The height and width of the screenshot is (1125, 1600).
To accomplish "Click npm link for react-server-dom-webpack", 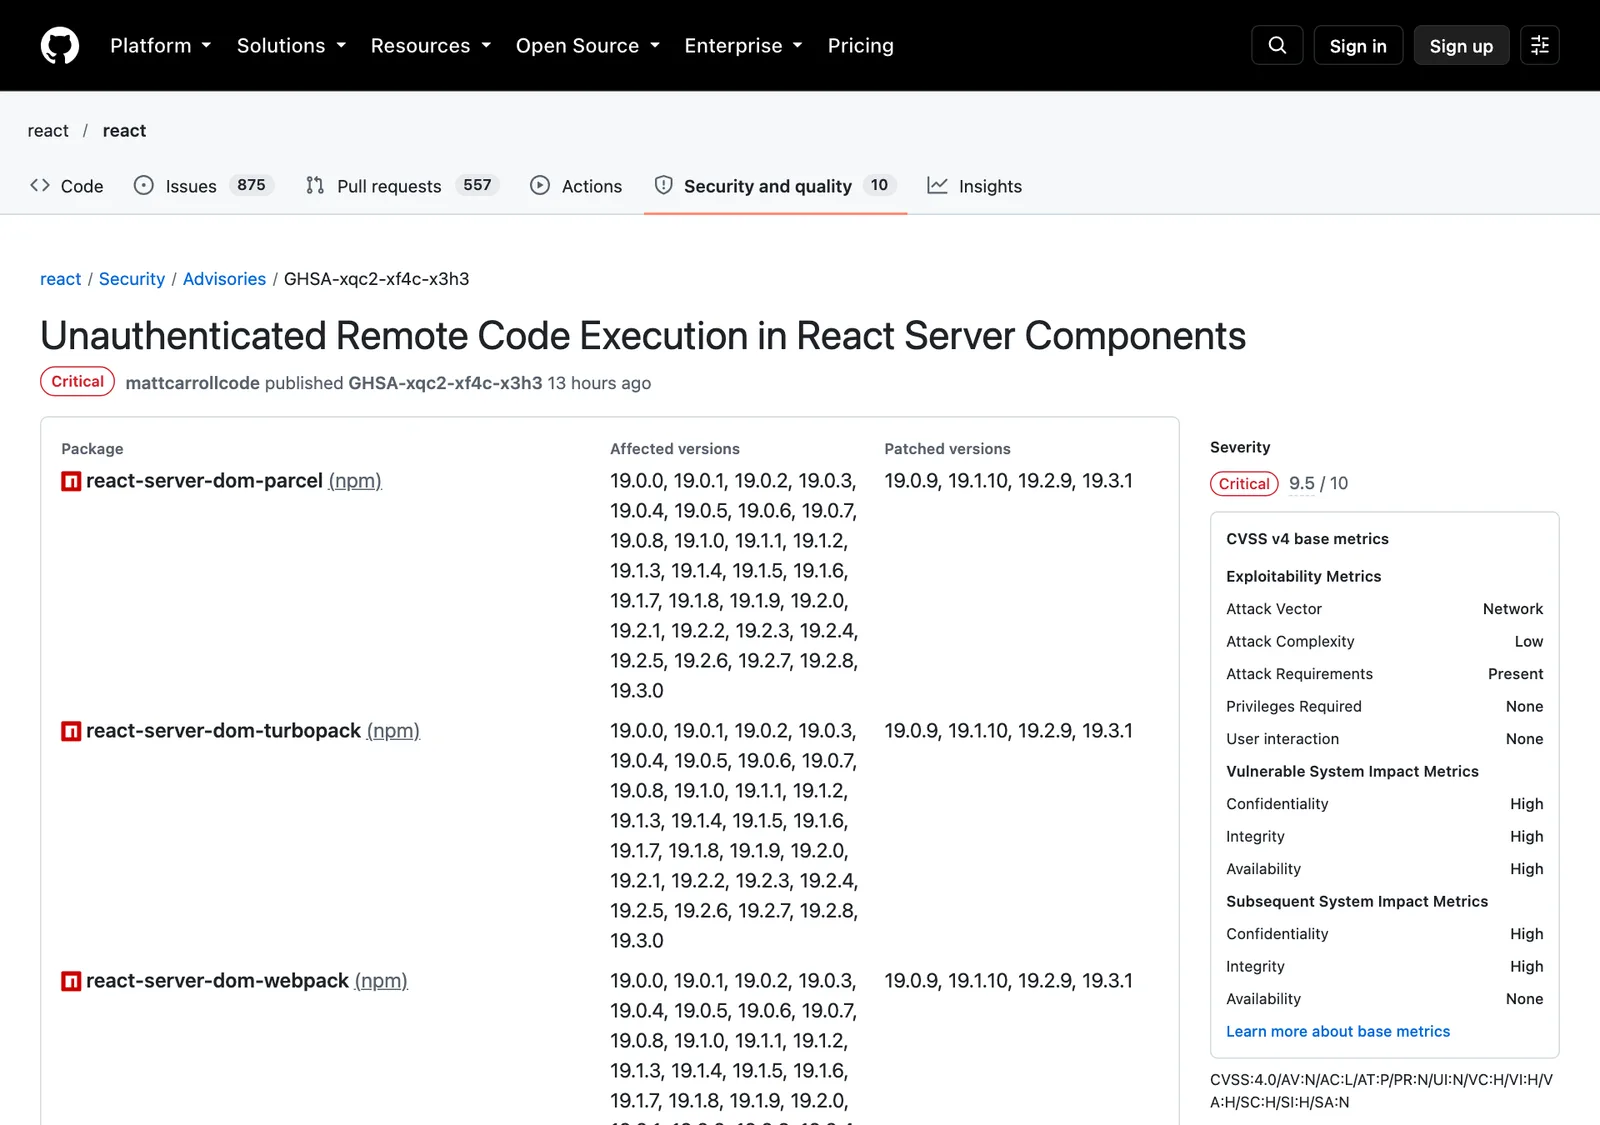I will point(381,981).
